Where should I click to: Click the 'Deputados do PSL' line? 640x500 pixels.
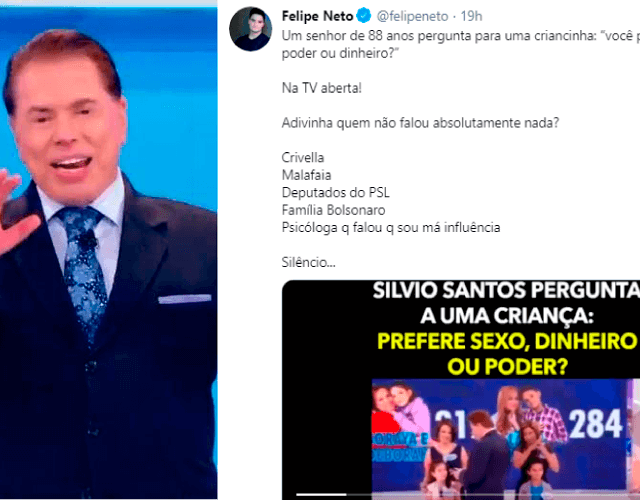pyautogui.click(x=336, y=193)
